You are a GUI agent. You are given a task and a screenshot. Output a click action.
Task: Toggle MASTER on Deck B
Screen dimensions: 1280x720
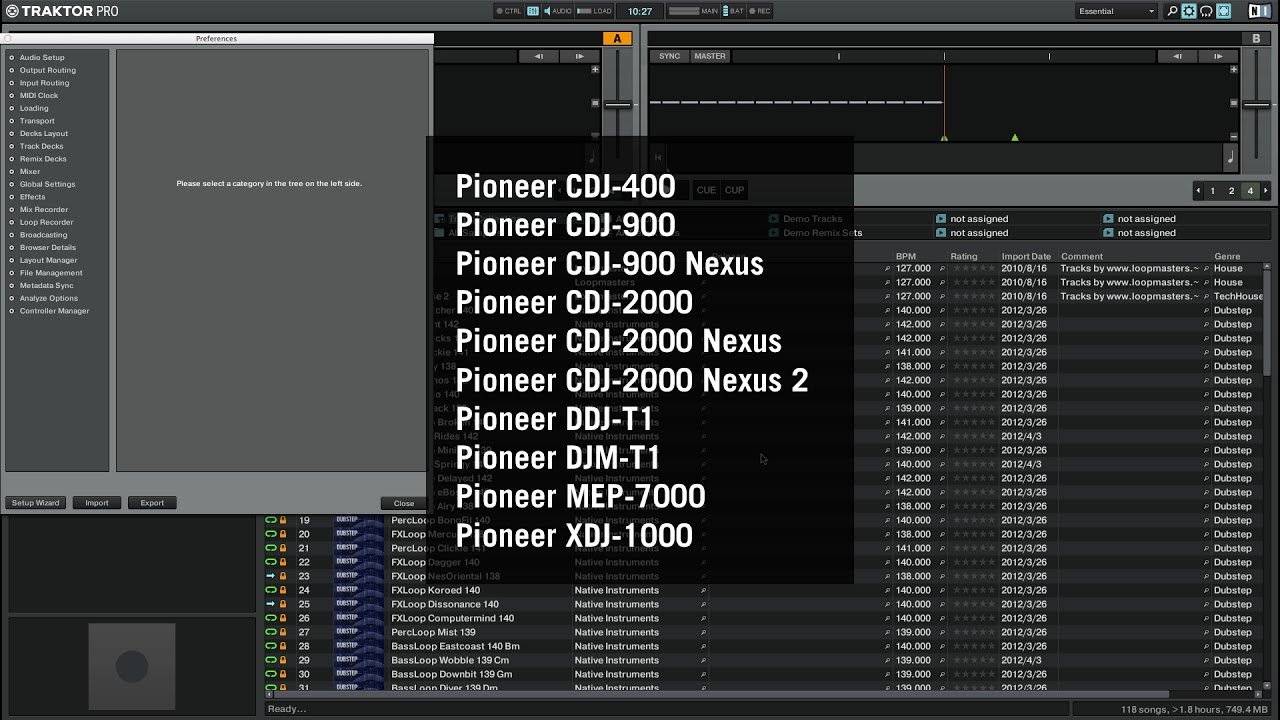pos(710,56)
